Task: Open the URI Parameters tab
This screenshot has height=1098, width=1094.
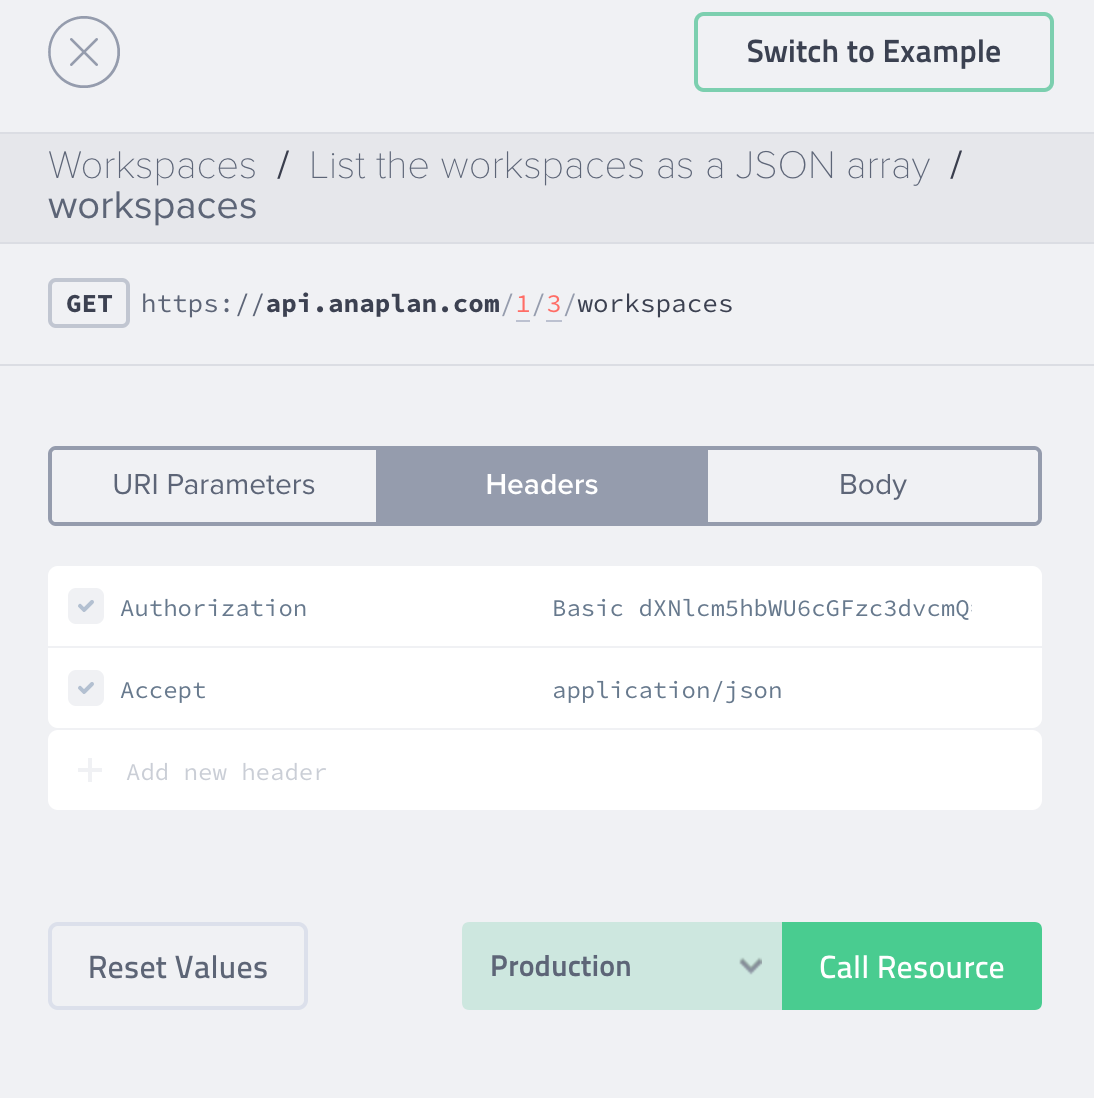Action: coord(214,485)
